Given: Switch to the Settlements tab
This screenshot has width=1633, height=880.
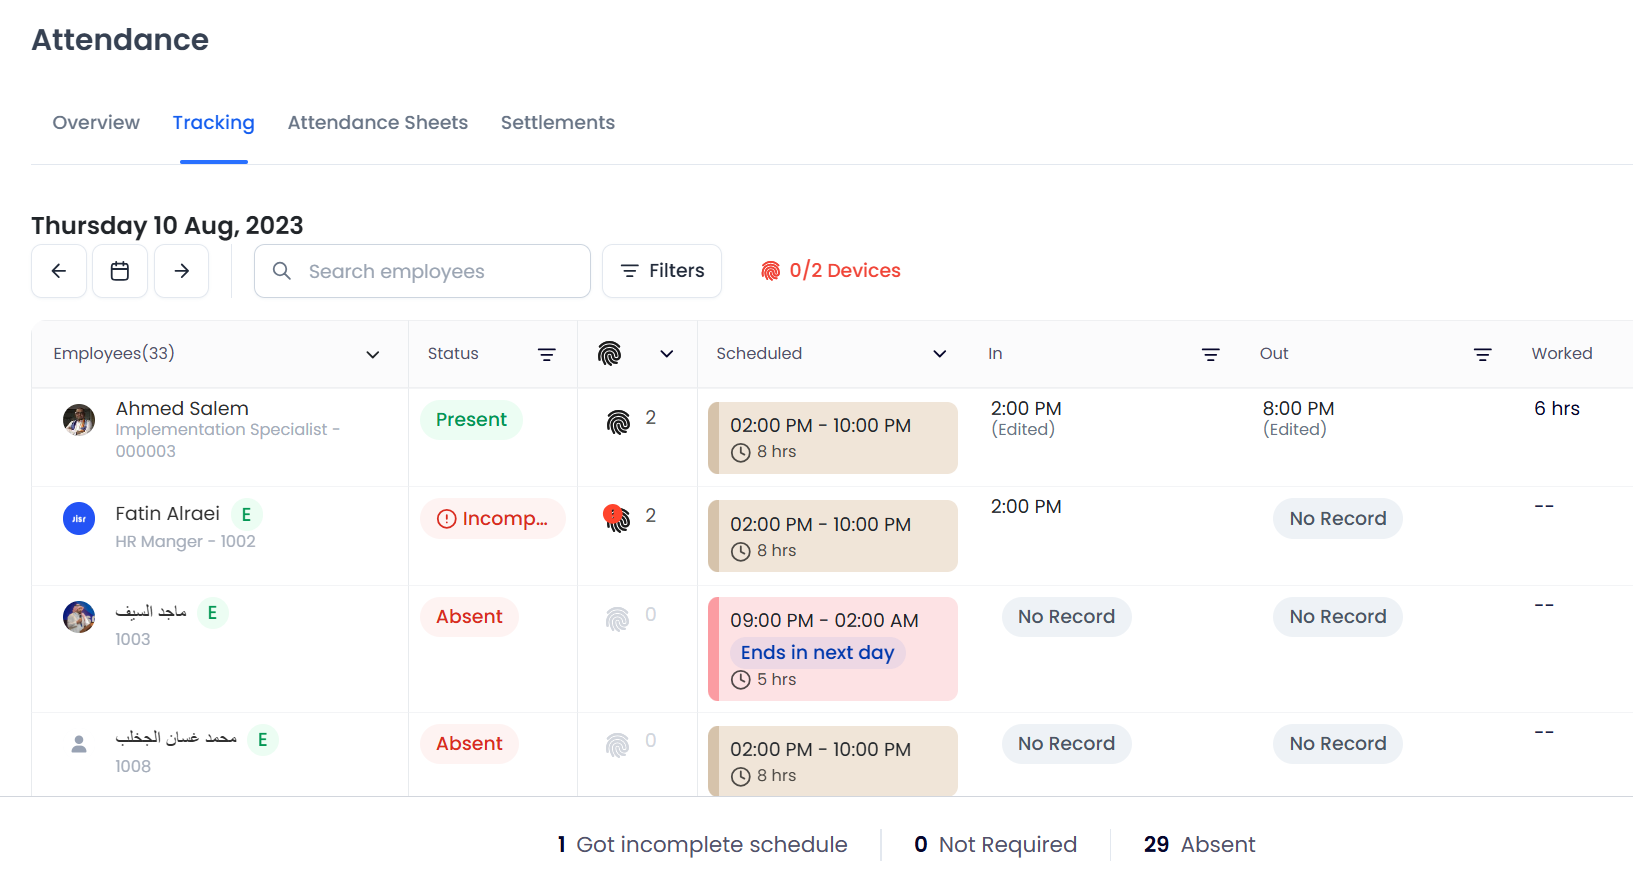Looking at the screenshot, I should pos(557,123).
